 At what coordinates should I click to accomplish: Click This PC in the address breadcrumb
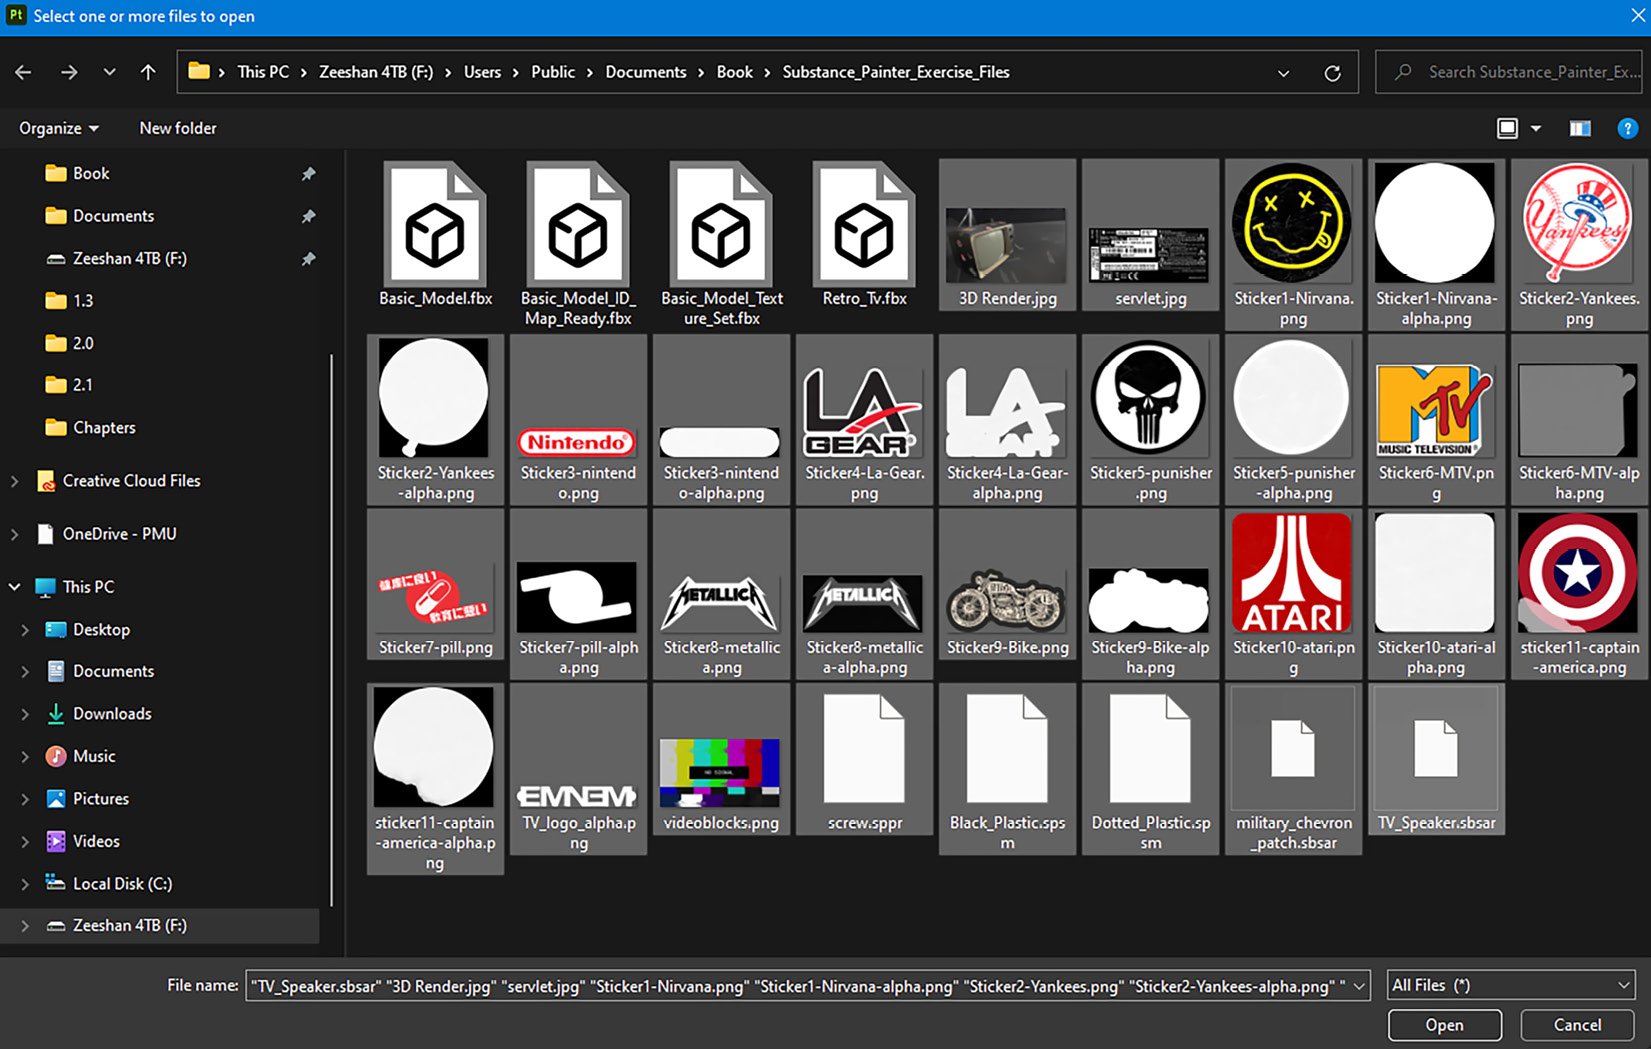coord(263,72)
